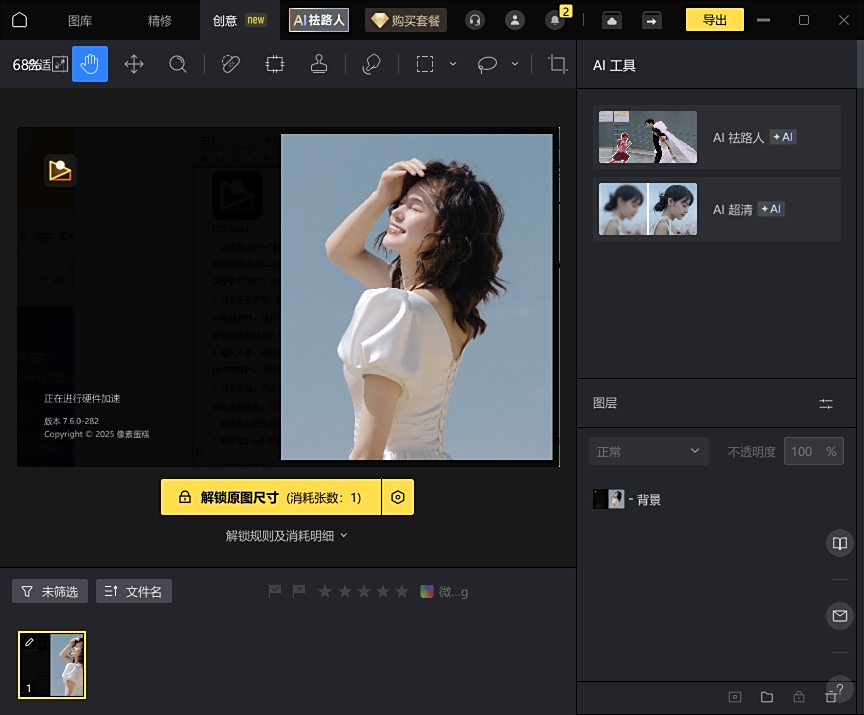Open notifications bell icon
The width and height of the screenshot is (864, 715).
pos(555,20)
